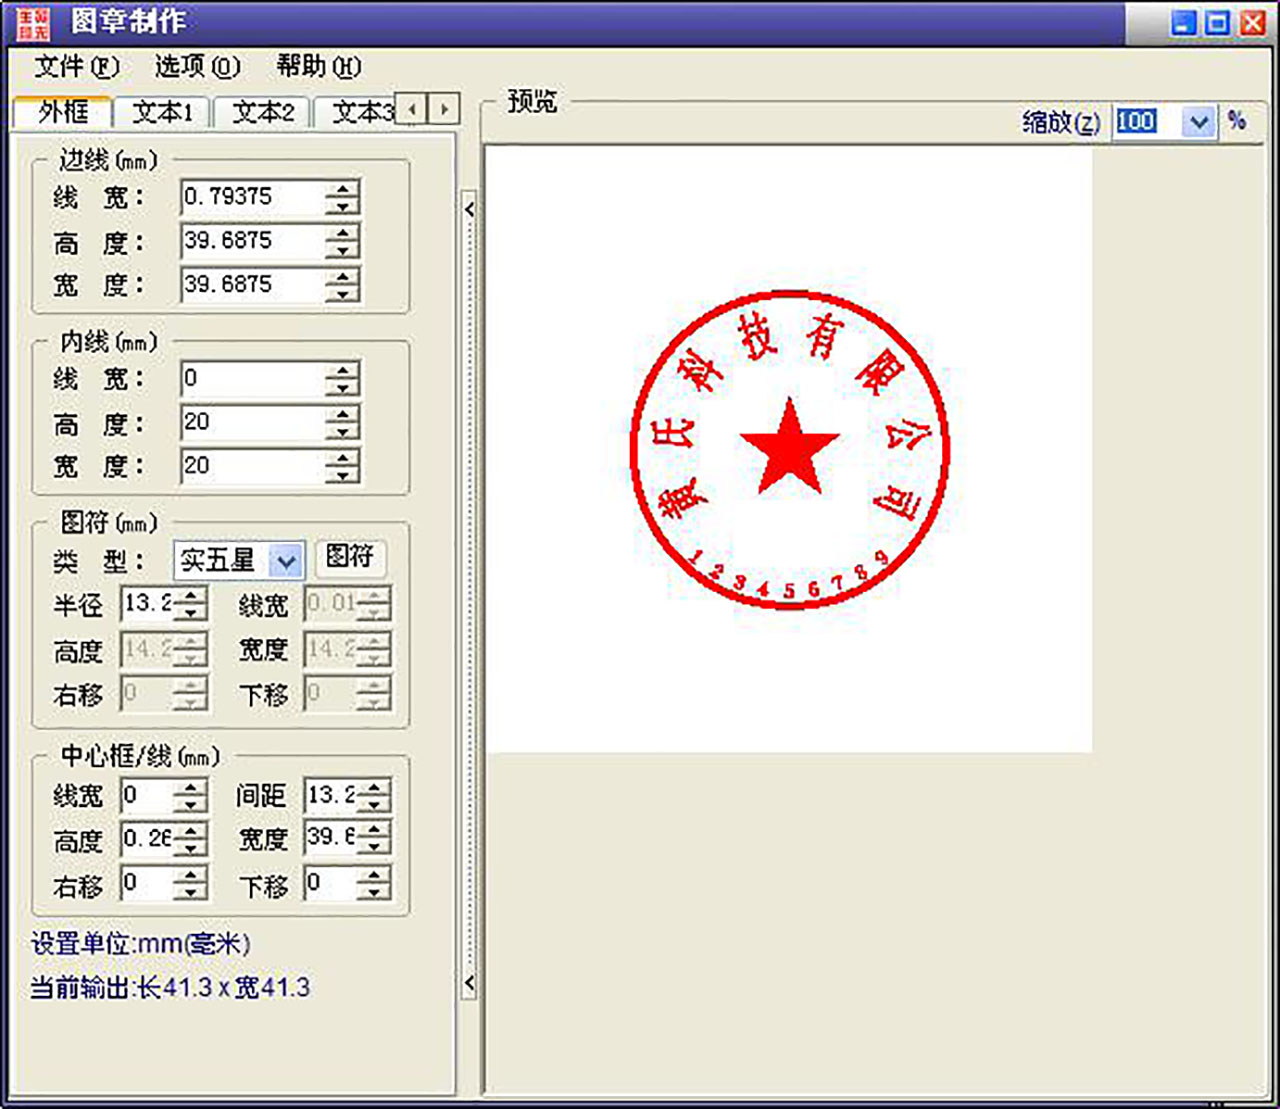Close the 图章制作 window
This screenshot has width=1280, height=1109.
pyautogui.click(x=1253, y=23)
